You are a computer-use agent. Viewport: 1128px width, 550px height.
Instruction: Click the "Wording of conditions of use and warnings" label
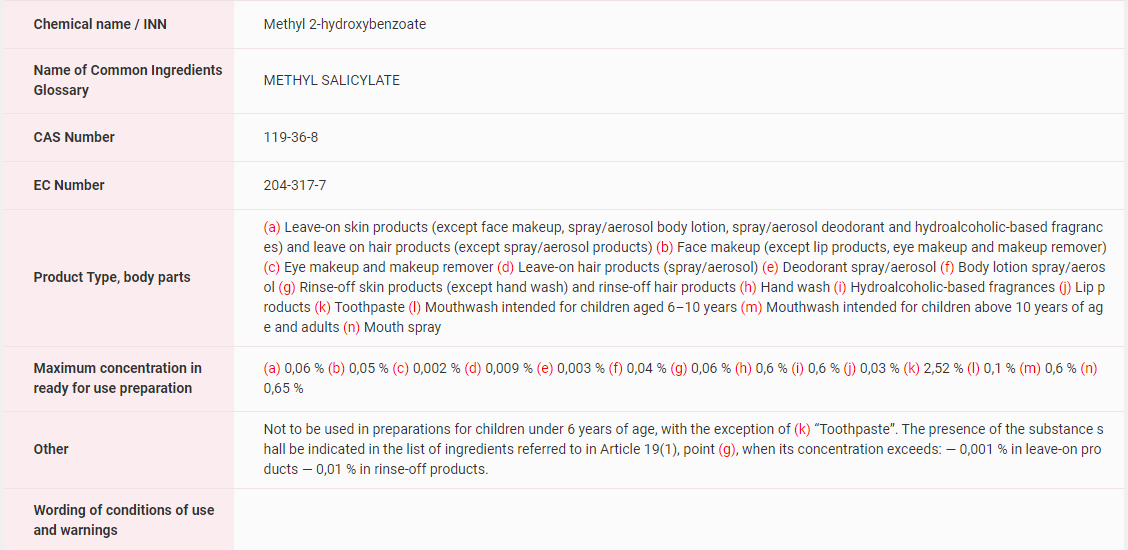(124, 520)
